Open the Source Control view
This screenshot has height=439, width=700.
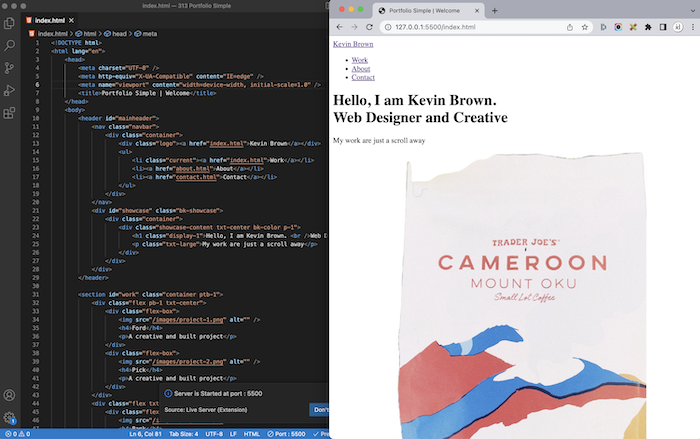[x=9, y=68]
